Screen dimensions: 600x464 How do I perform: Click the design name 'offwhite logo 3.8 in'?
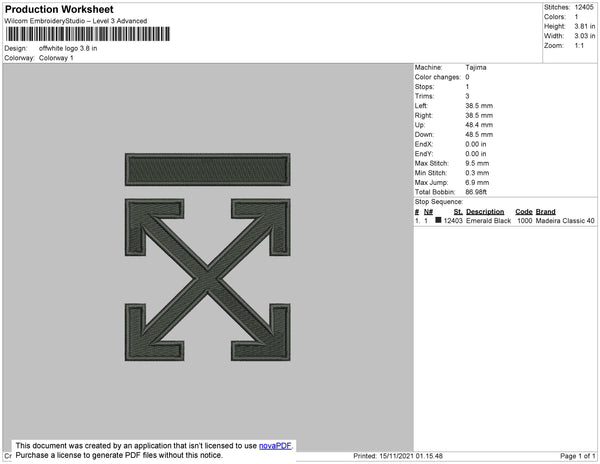pyautogui.click(x=68, y=49)
